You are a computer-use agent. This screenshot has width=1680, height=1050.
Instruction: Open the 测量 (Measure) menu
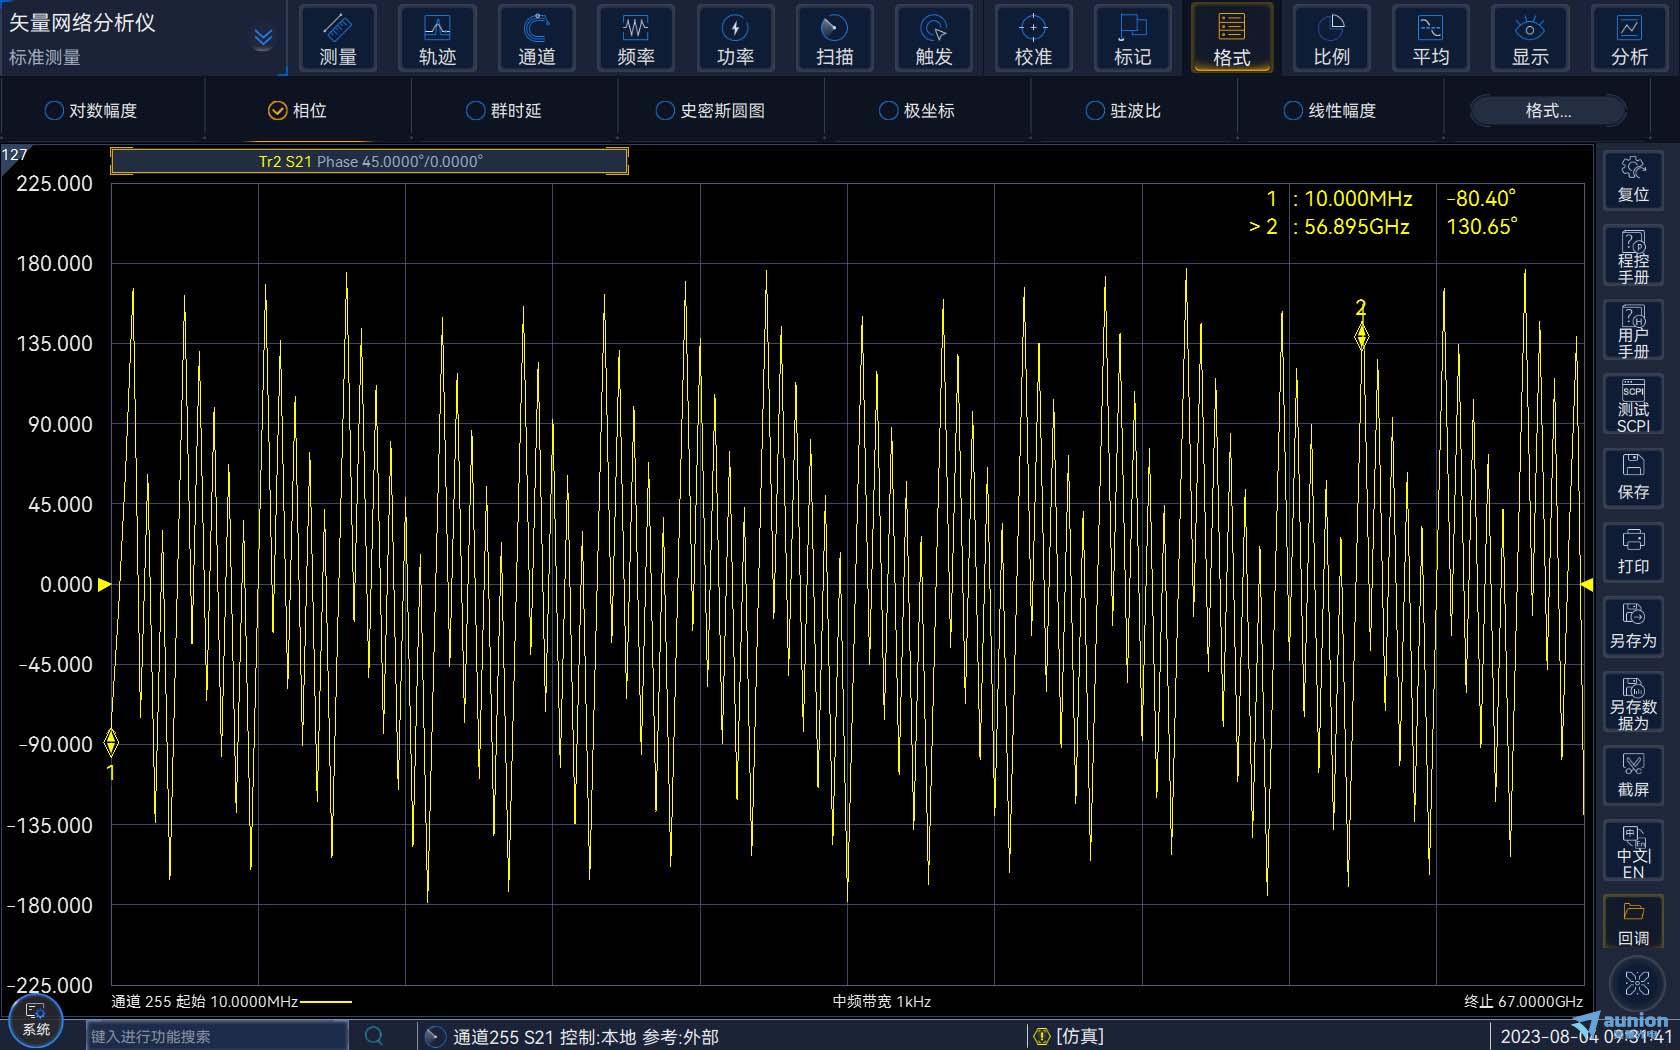click(337, 38)
